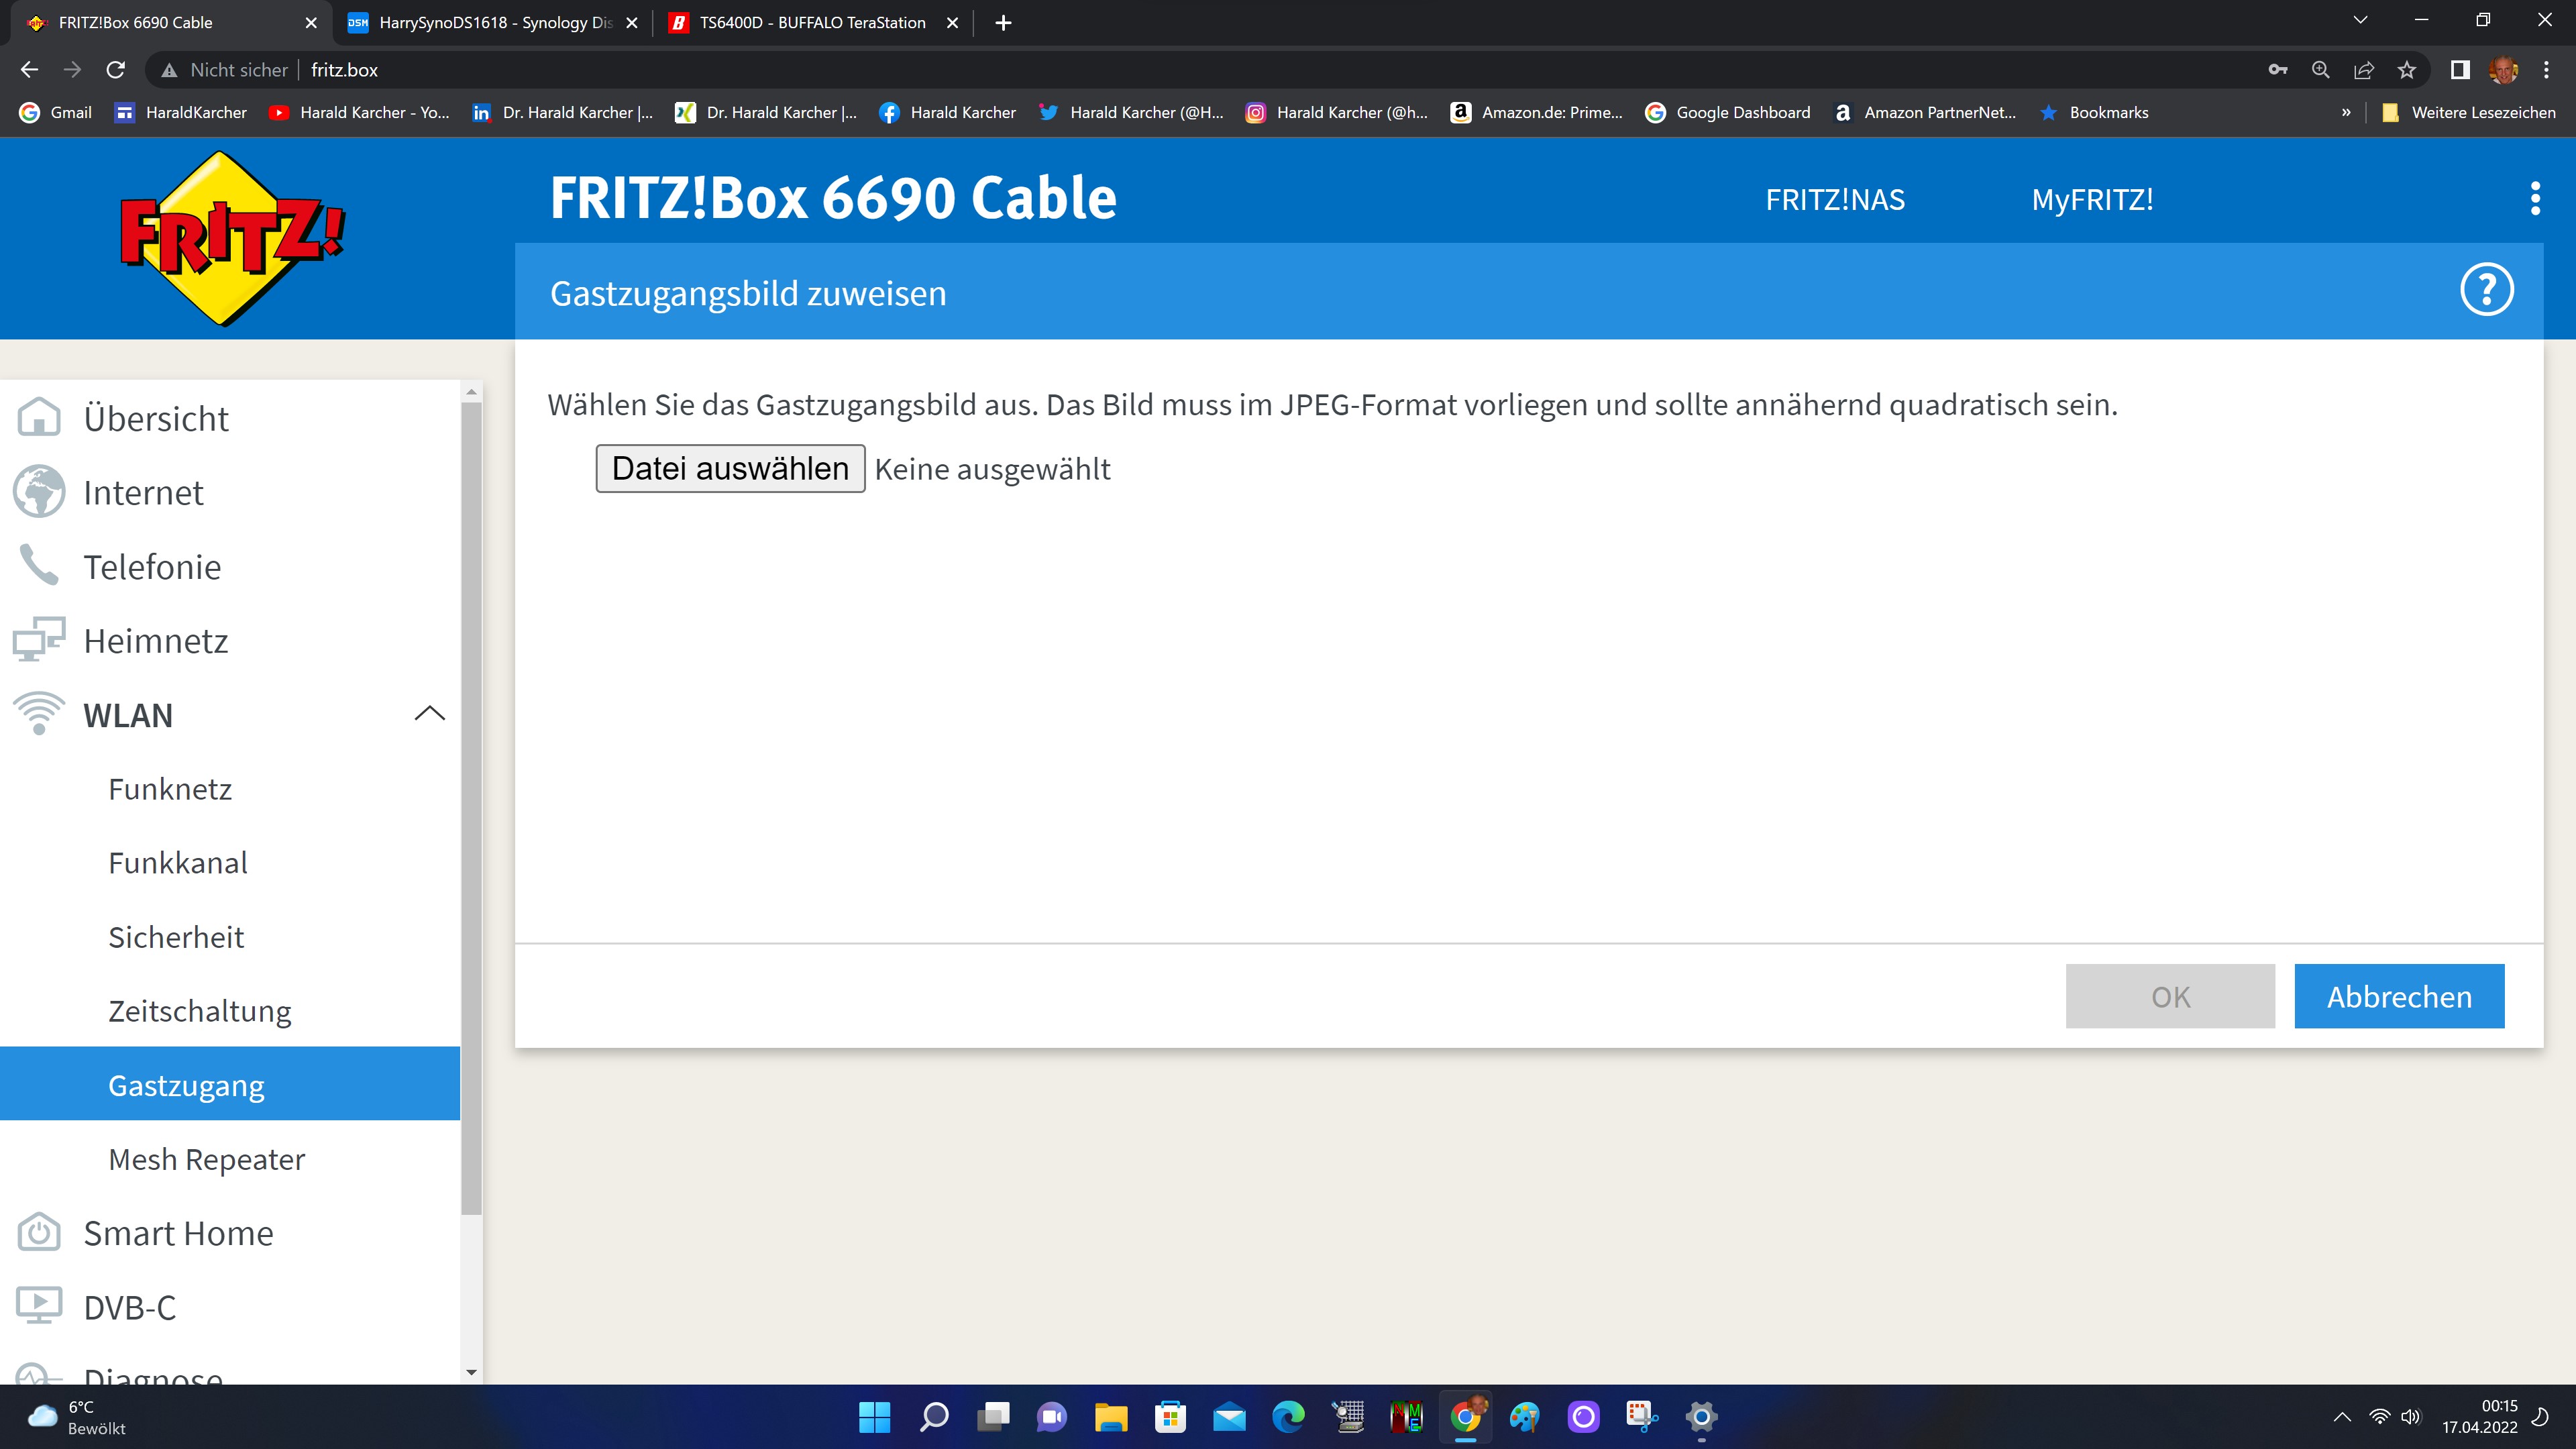Click the Datei auswählen button
This screenshot has height=1449, width=2576.
(730, 468)
